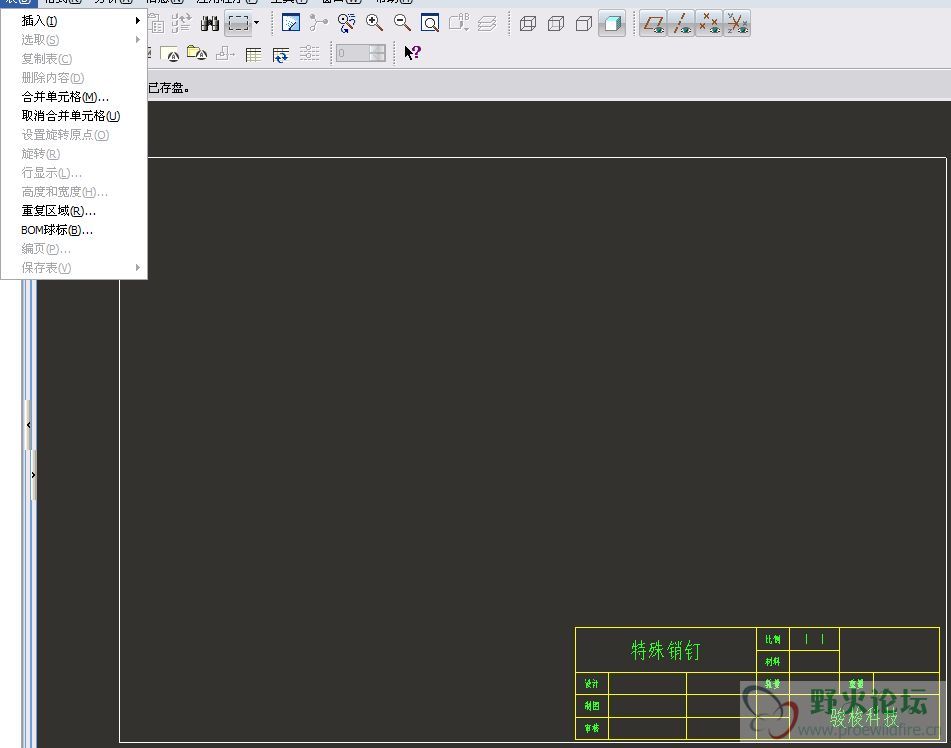The height and width of the screenshot is (748, 951).
Task: Open 重复区域(R)... menu entry
Action: pyautogui.click(x=74, y=211)
